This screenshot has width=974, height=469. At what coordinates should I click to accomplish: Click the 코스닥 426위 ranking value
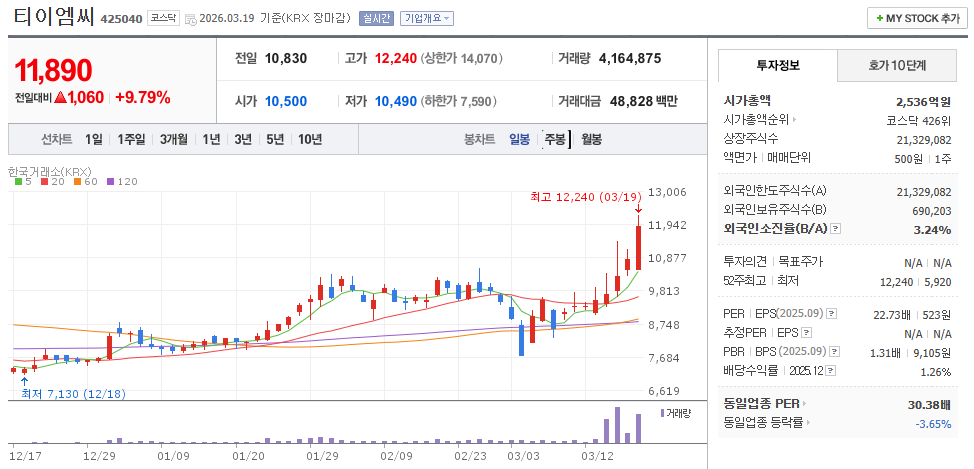919,120
